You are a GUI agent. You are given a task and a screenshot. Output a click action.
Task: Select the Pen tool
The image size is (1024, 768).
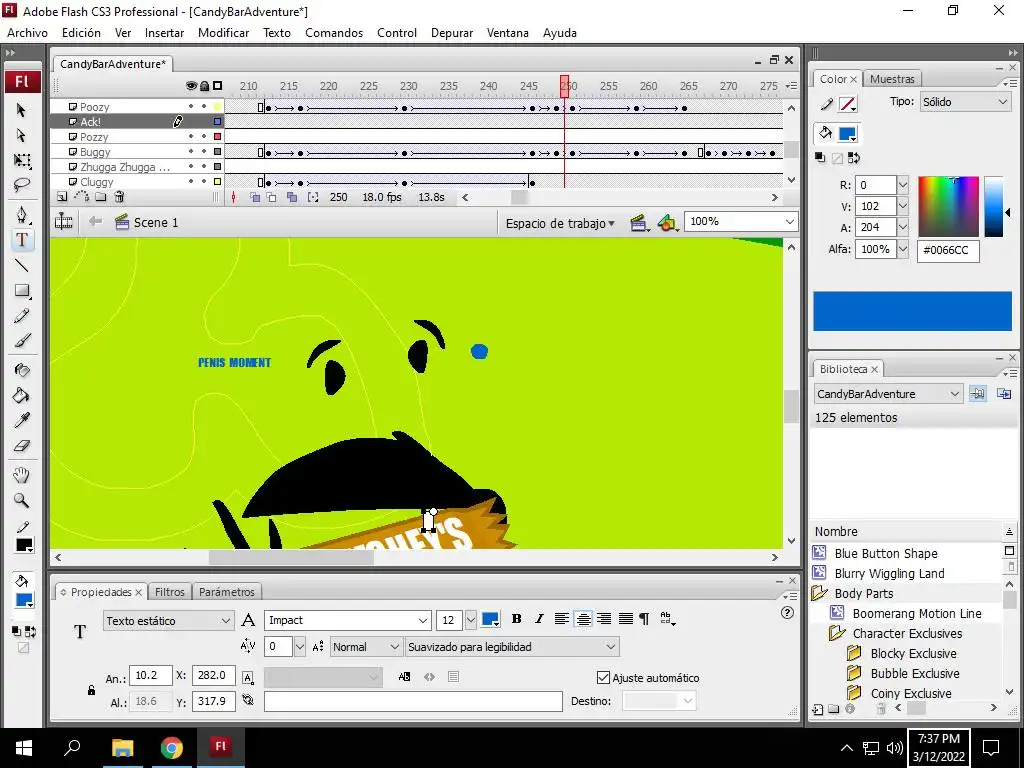(22, 215)
